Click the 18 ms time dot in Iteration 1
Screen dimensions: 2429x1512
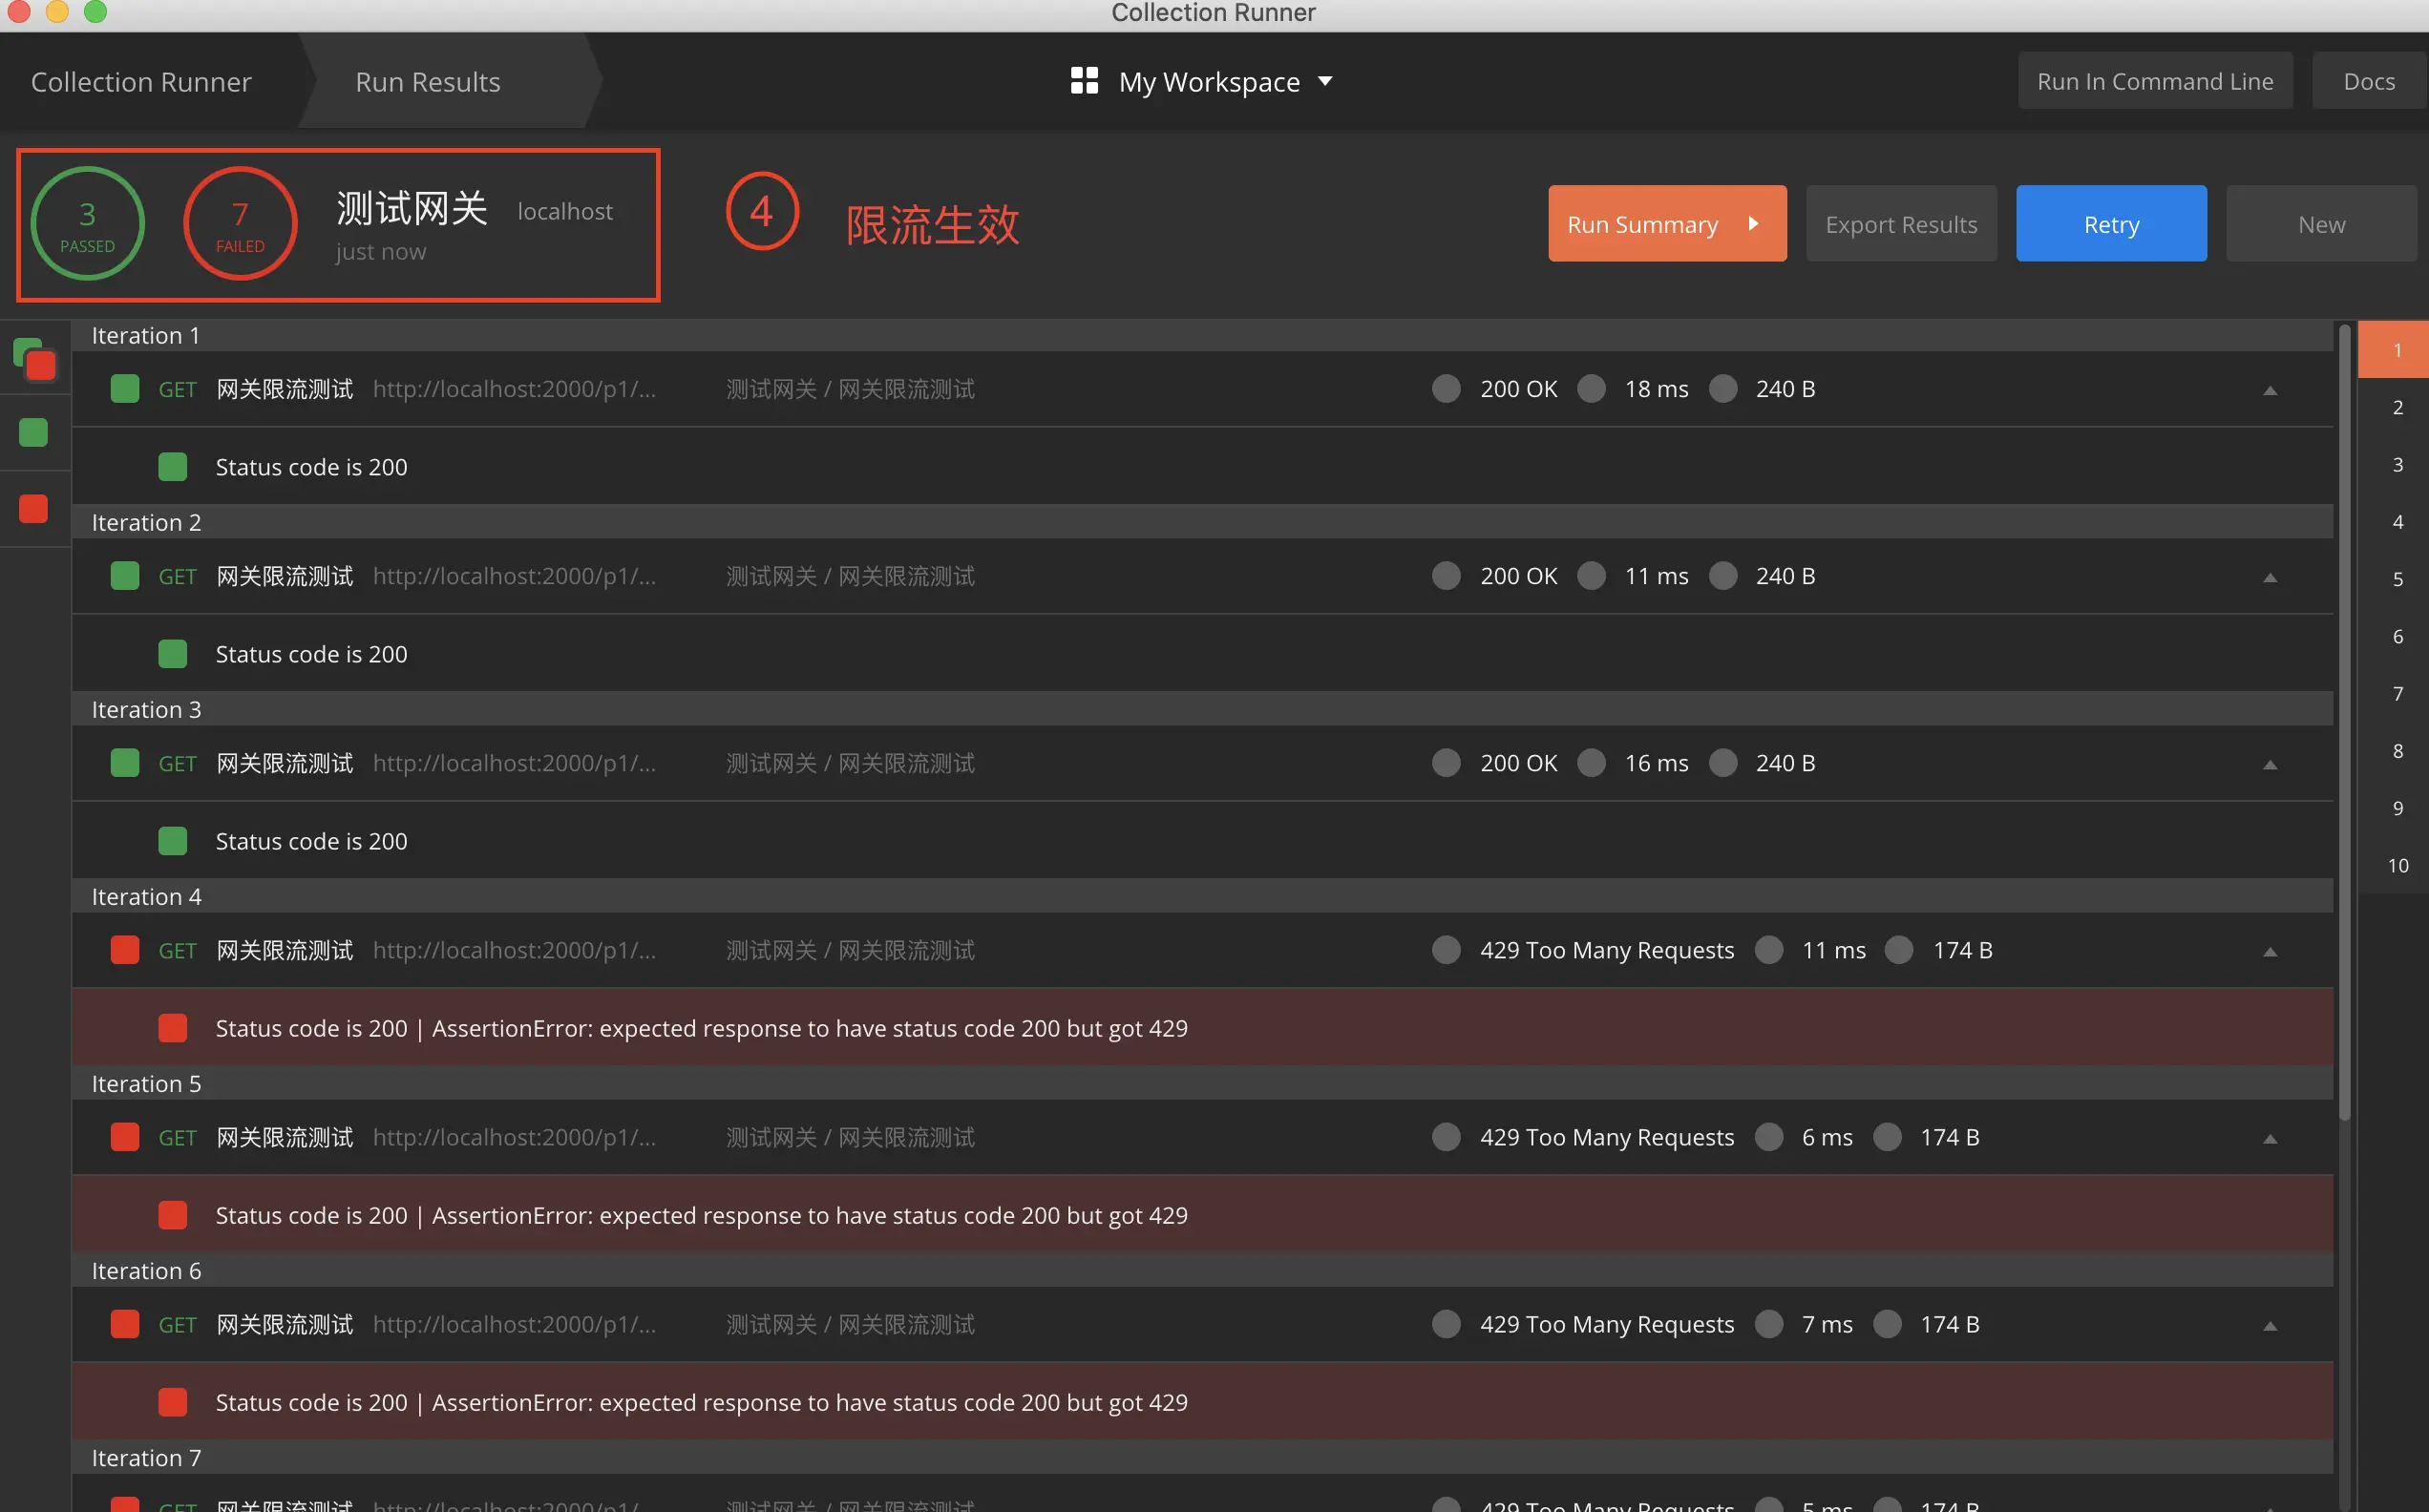[1591, 389]
